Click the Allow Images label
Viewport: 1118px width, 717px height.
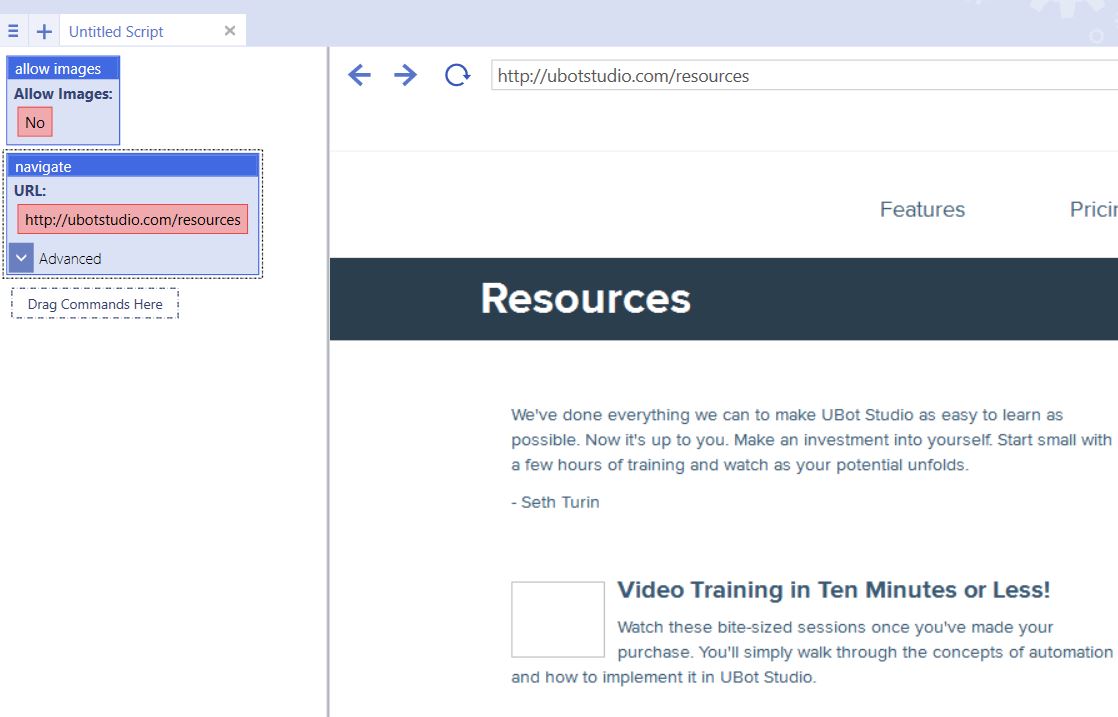pos(63,93)
